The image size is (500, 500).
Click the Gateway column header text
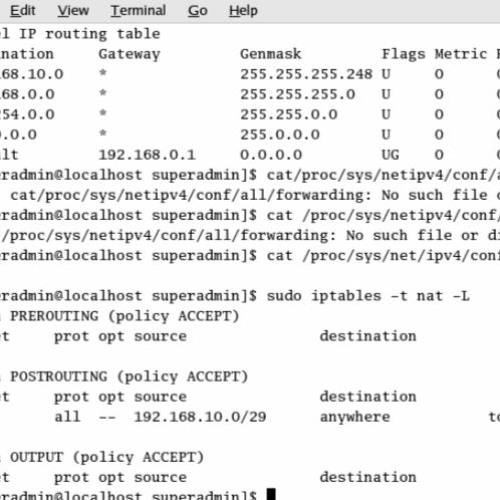pyautogui.click(x=129, y=54)
